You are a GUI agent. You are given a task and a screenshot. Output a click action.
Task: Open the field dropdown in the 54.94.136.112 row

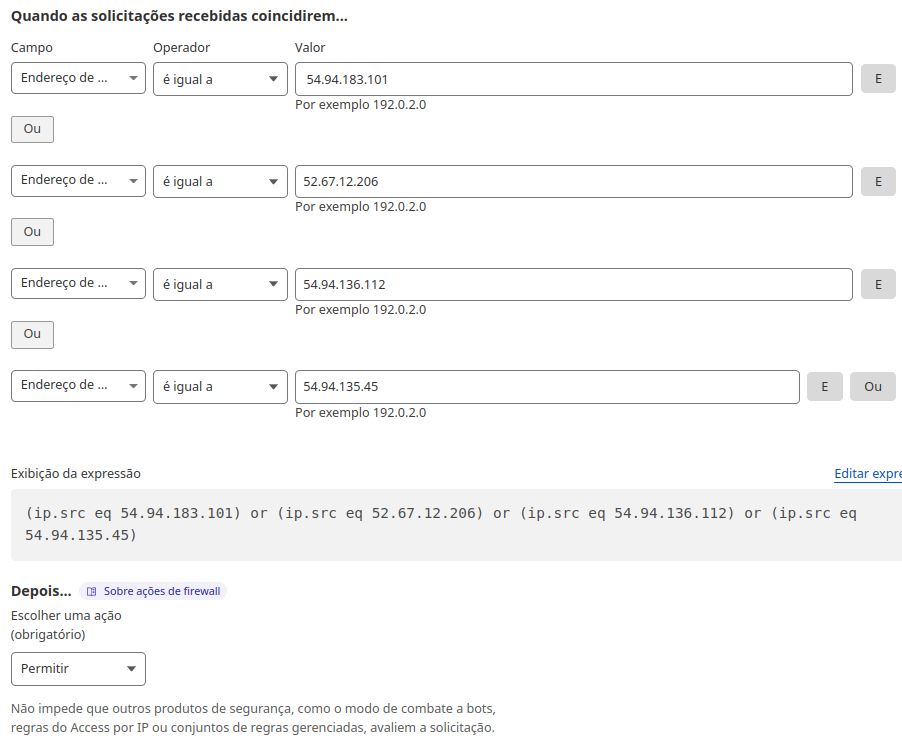78,283
